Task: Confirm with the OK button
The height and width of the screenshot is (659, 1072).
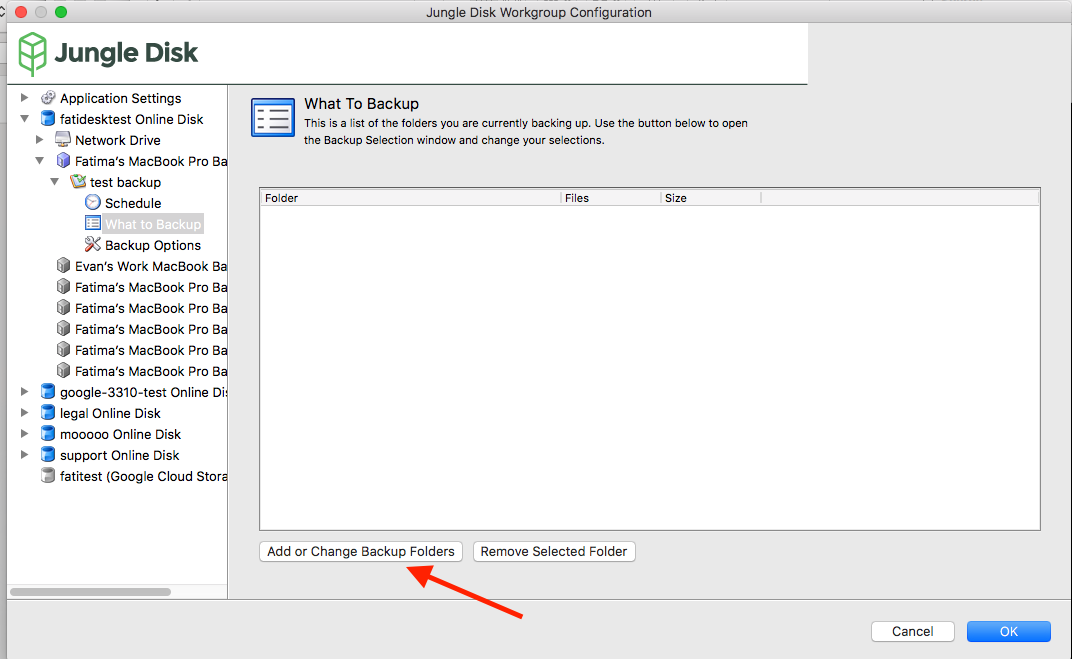Action: [x=1008, y=632]
